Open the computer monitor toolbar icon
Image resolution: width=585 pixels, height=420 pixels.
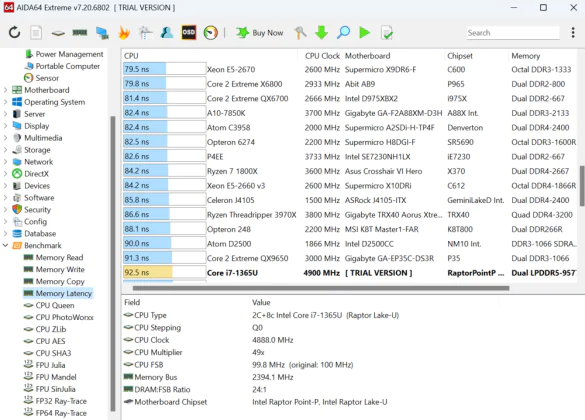coord(102,33)
